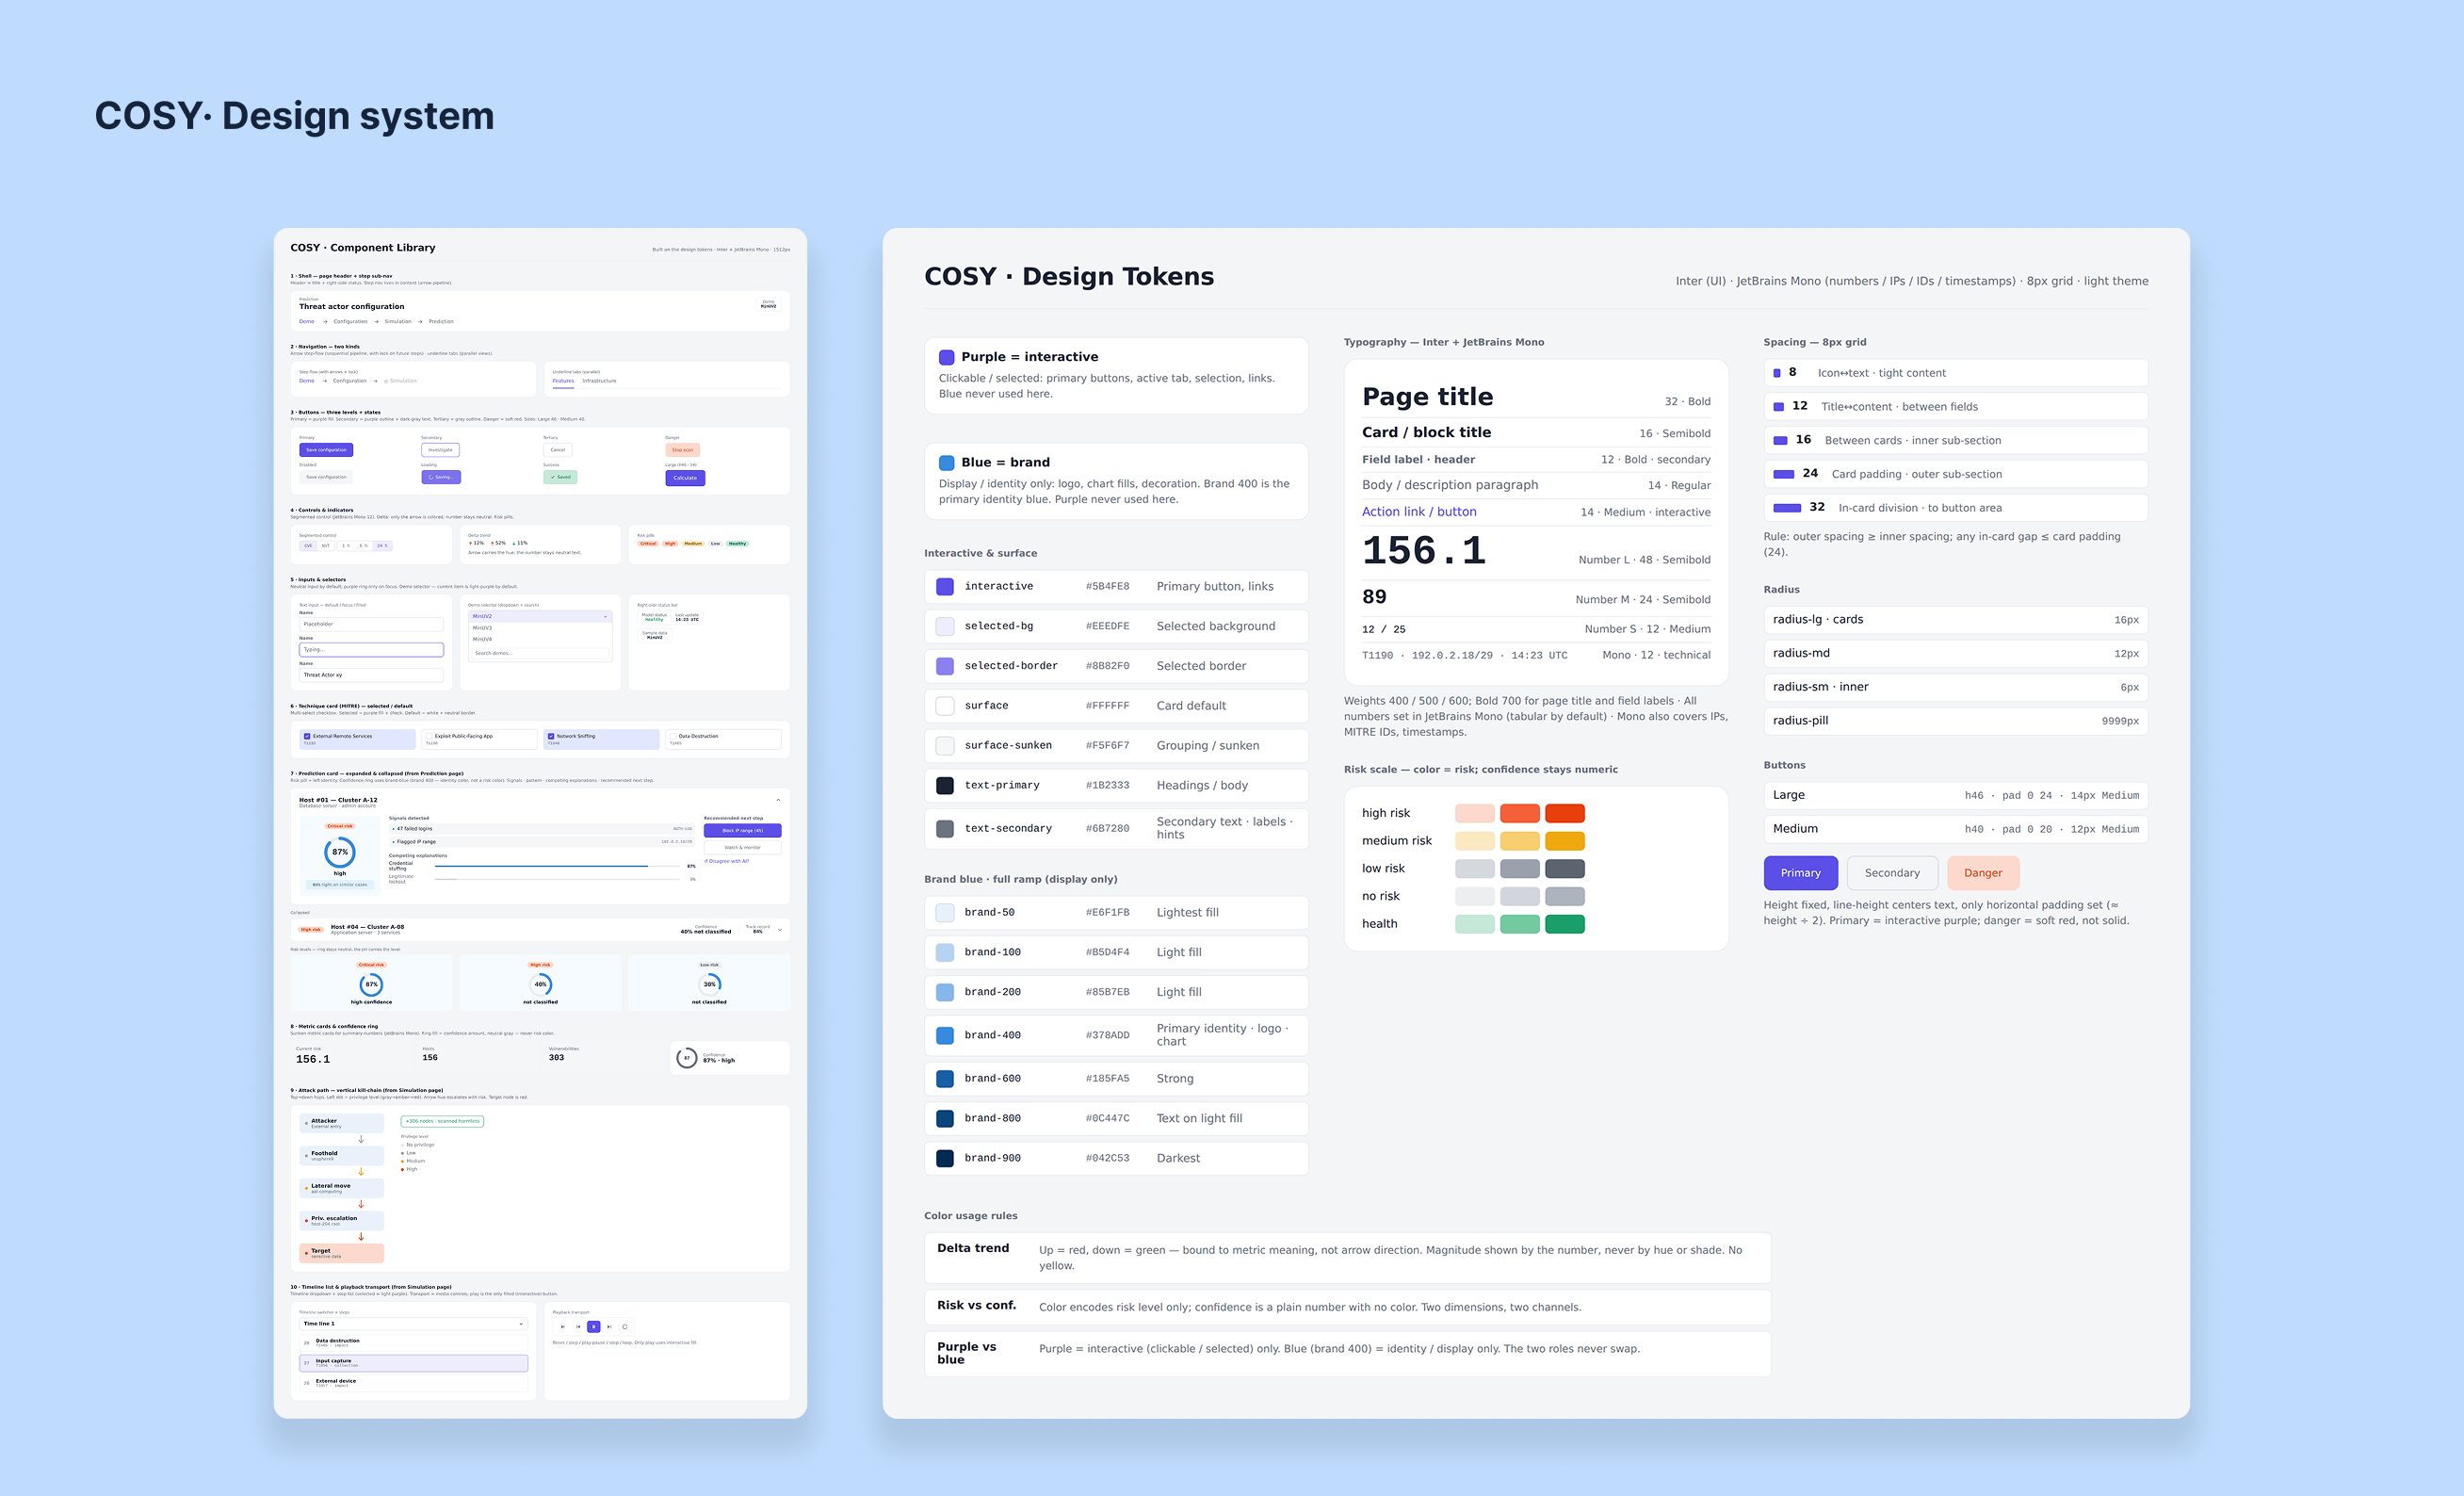This screenshot has width=2464, height=1496.
Task: Click the purple play-pause button in Playback transport
Action: pos(594,1327)
